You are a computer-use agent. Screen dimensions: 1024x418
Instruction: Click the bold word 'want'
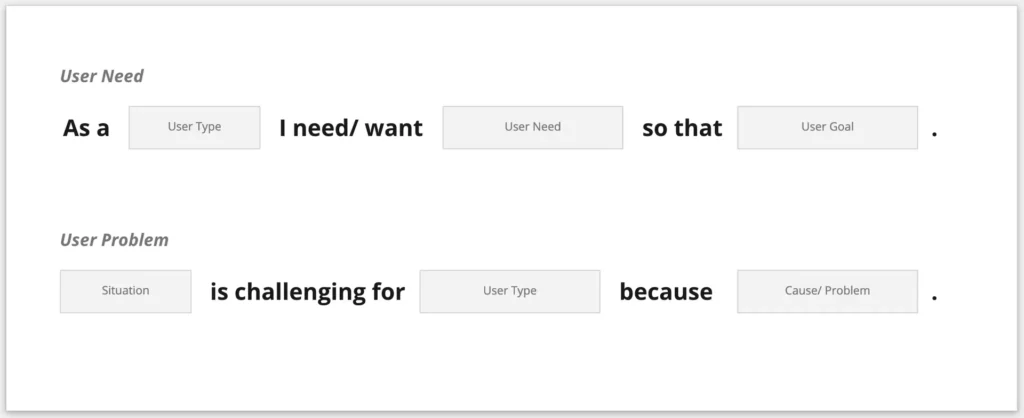(394, 128)
